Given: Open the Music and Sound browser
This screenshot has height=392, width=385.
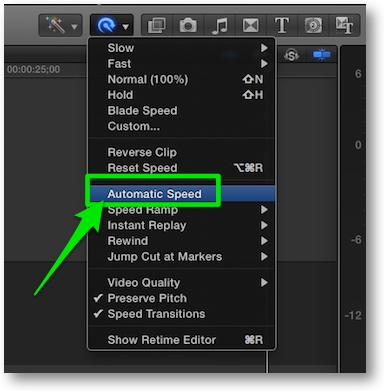Looking at the screenshot, I should 220,25.
